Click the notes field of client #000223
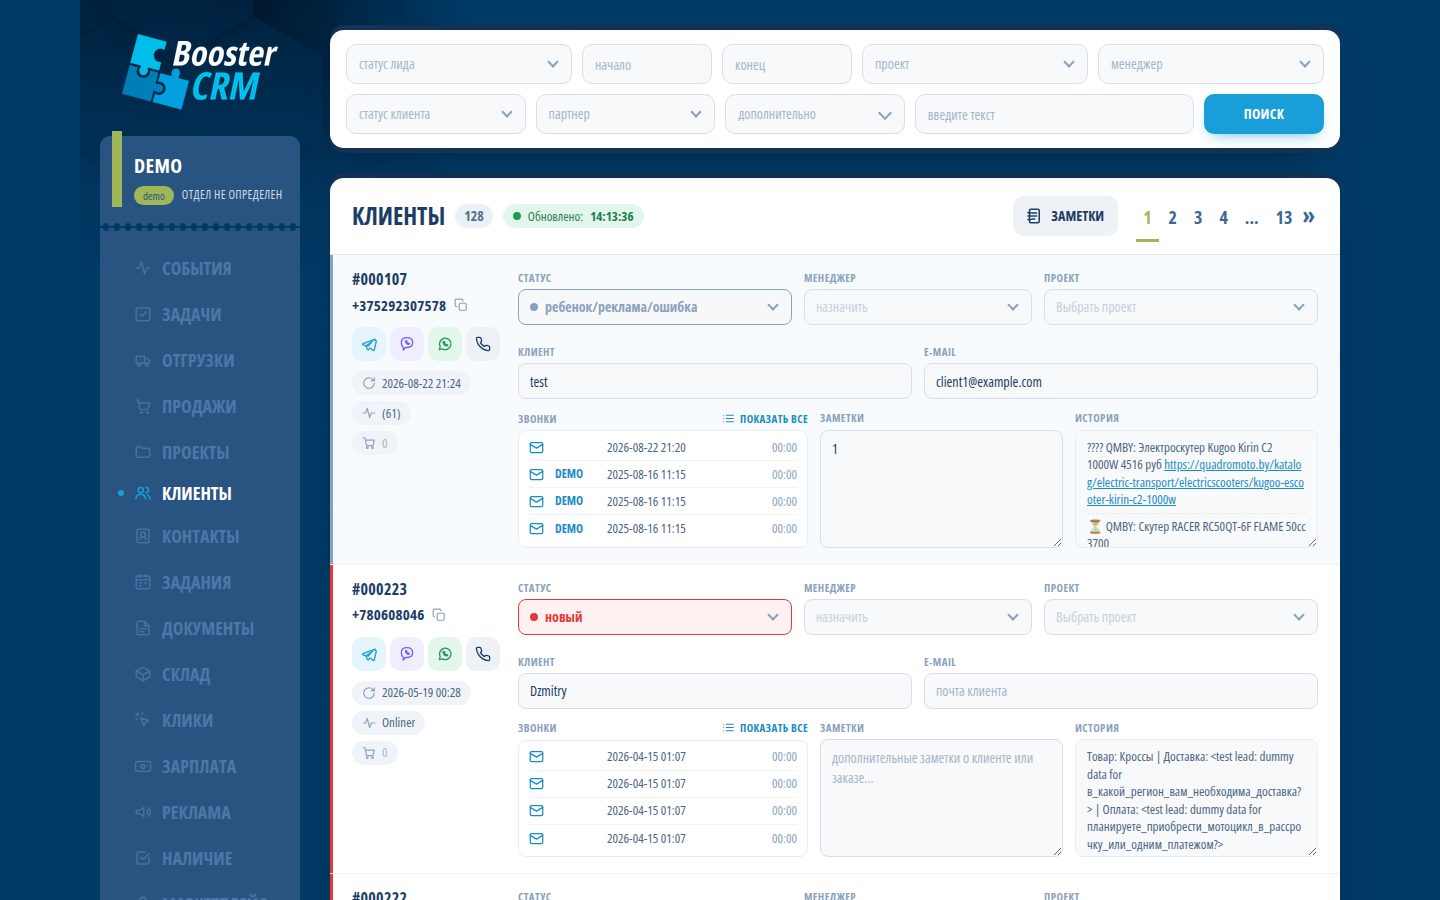This screenshot has height=900, width=1440. (941, 798)
